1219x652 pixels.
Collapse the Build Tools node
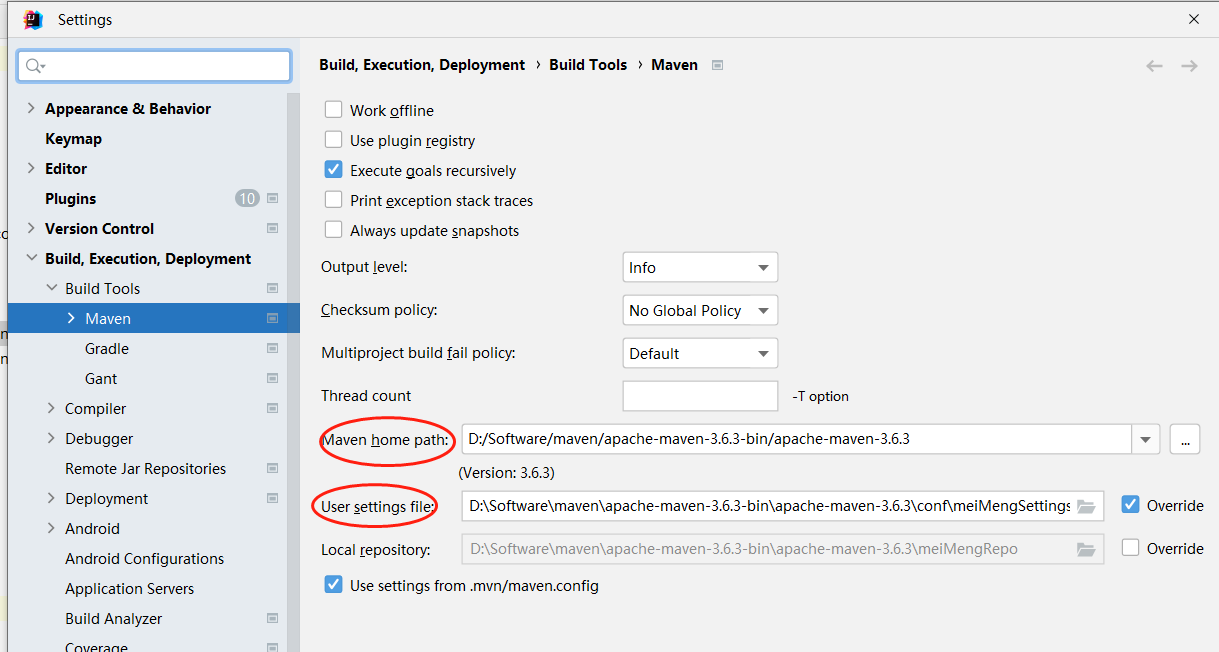point(51,288)
